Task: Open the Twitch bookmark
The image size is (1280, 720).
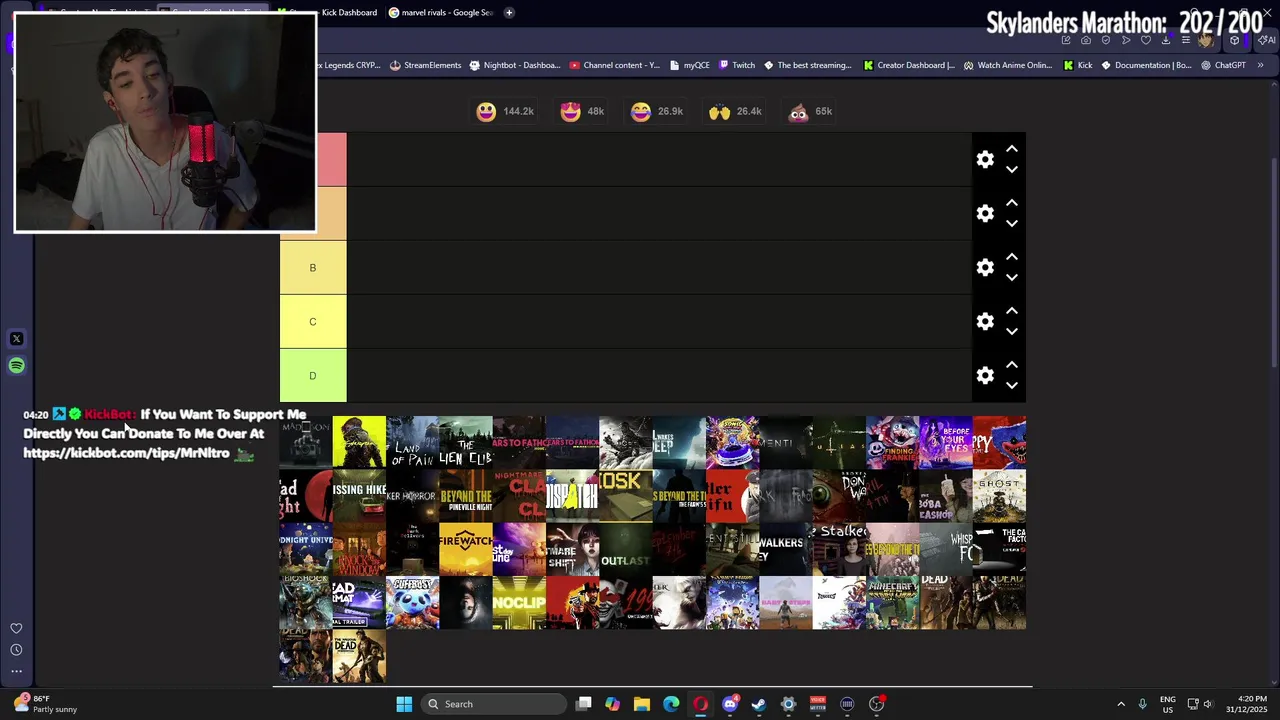Action: (736, 65)
